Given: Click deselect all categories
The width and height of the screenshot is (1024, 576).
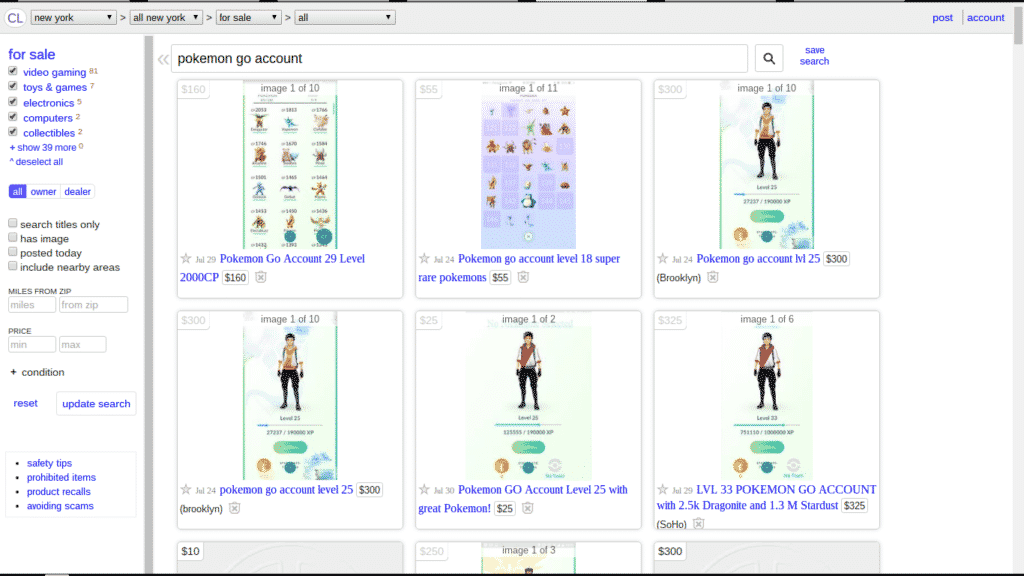Looking at the screenshot, I should point(36,162).
